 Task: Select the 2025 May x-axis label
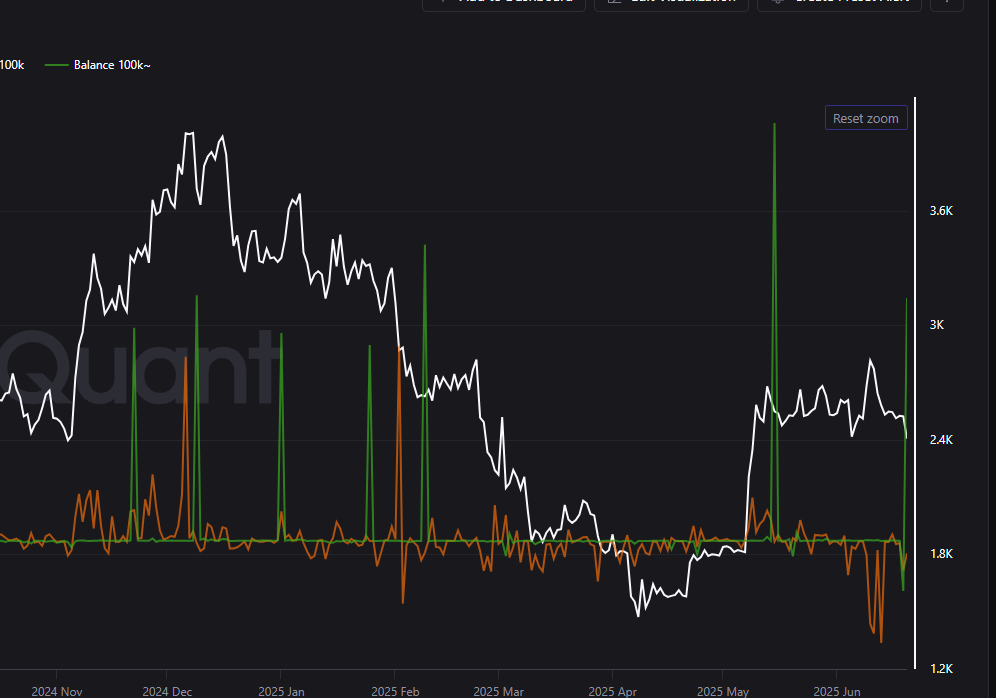pos(722,691)
